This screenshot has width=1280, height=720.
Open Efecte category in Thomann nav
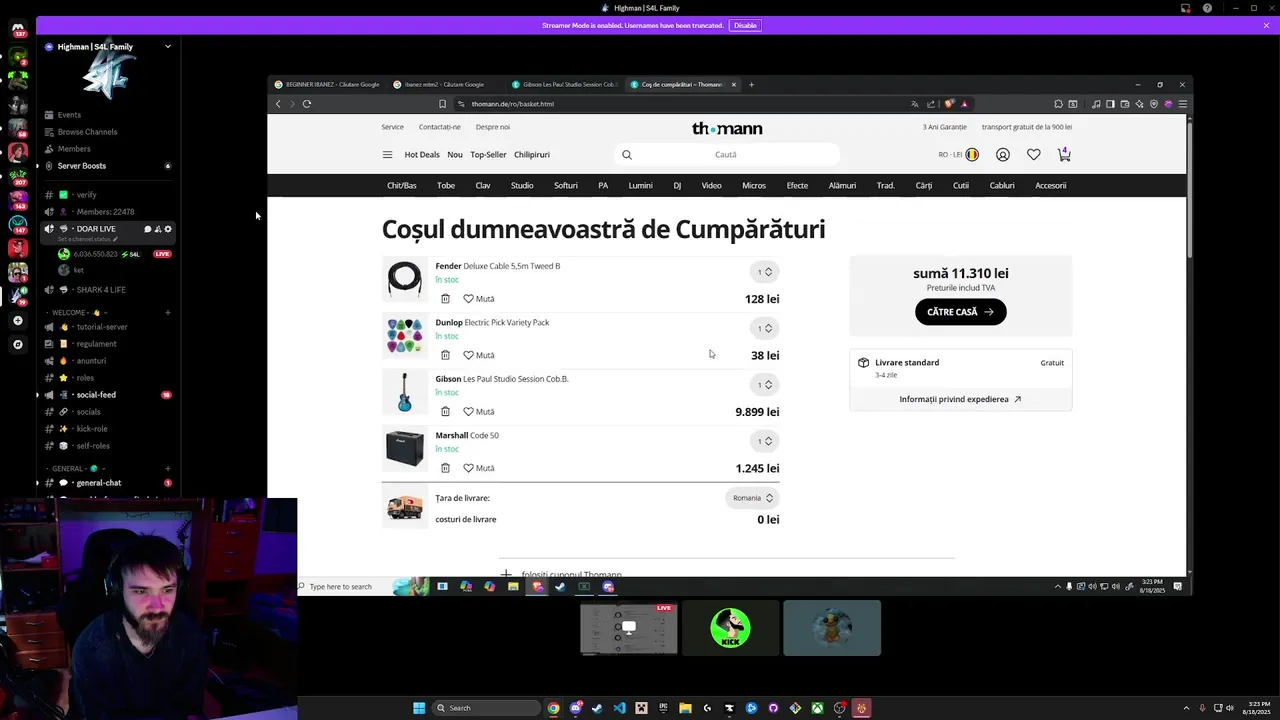(797, 186)
